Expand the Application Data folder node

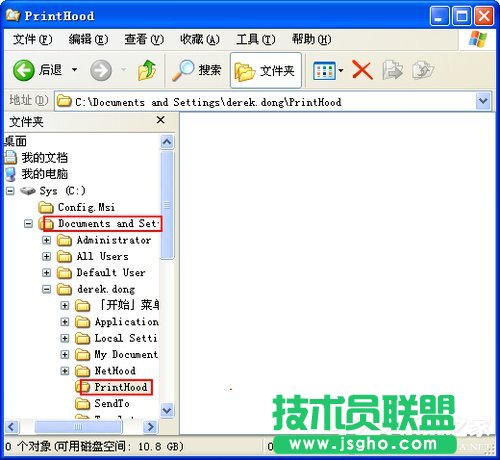point(65,322)
